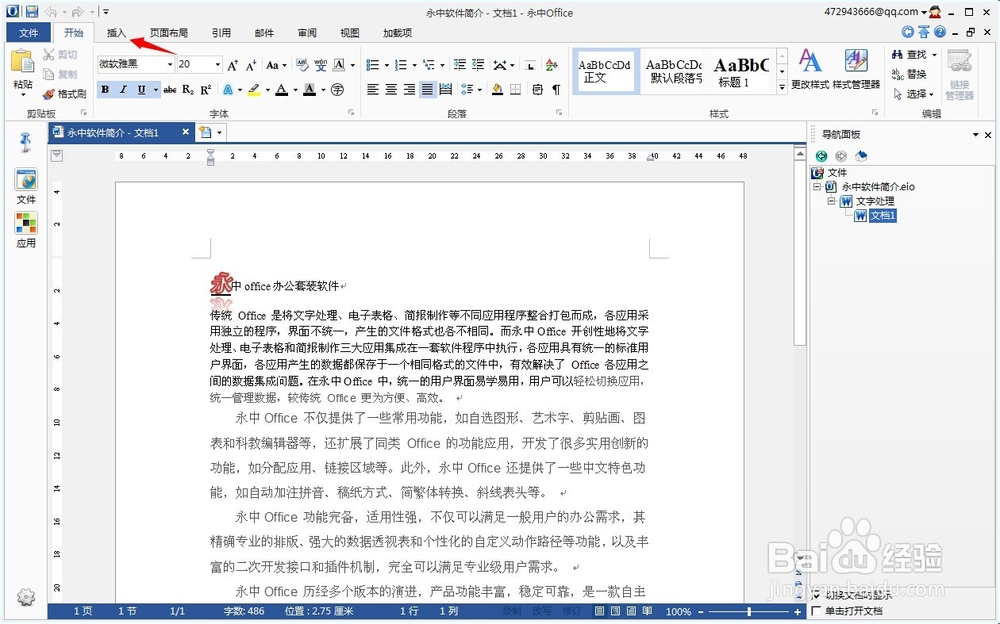Screen dimensions: 1000x624
Task: Apply the 正文 body style
Action: tap(605, 71)
